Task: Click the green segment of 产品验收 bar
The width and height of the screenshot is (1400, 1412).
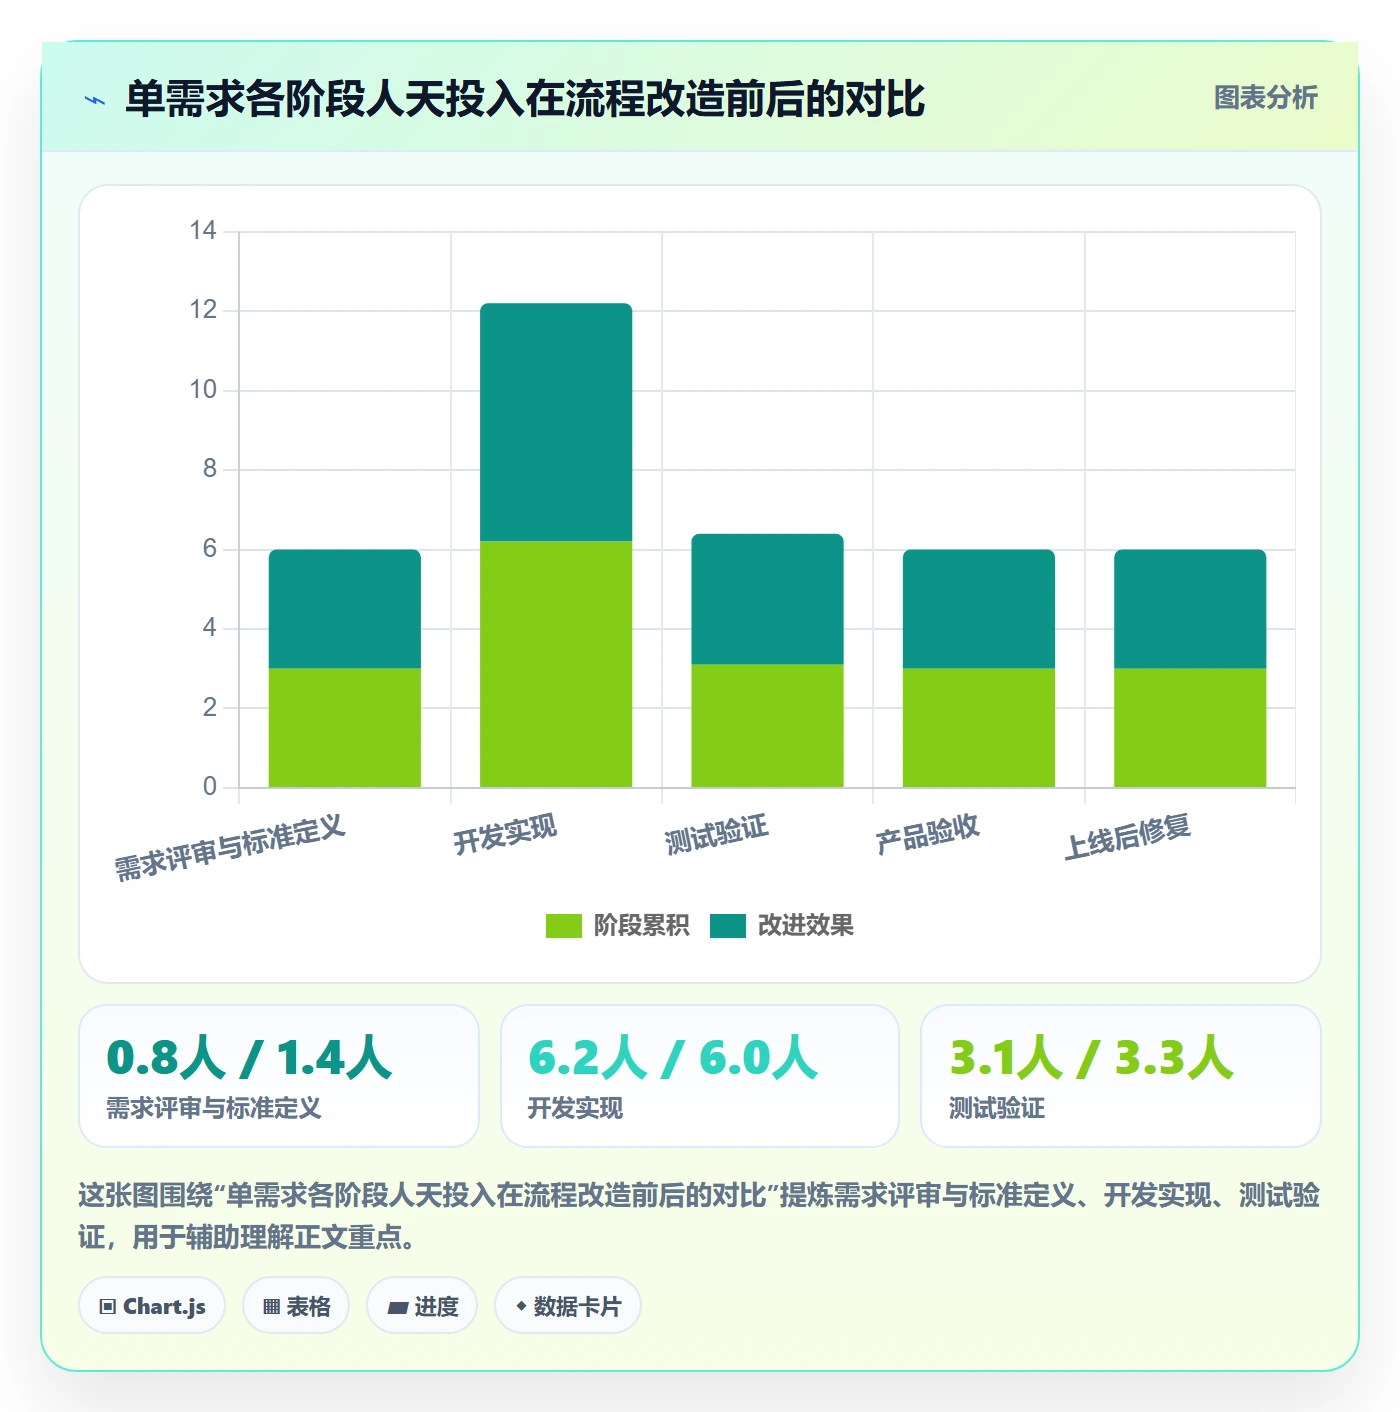Action: (979, 728)
